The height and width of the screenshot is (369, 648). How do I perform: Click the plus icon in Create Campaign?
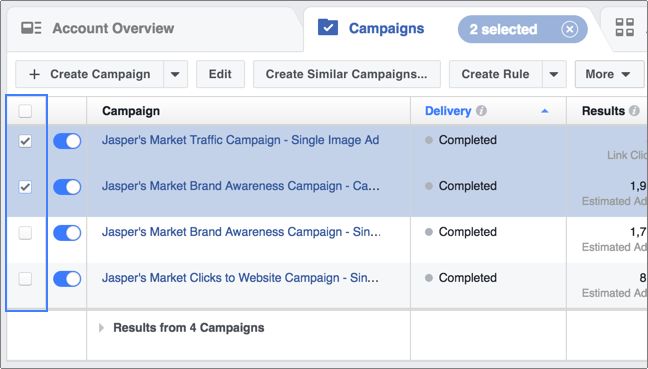tap(35, 74)
